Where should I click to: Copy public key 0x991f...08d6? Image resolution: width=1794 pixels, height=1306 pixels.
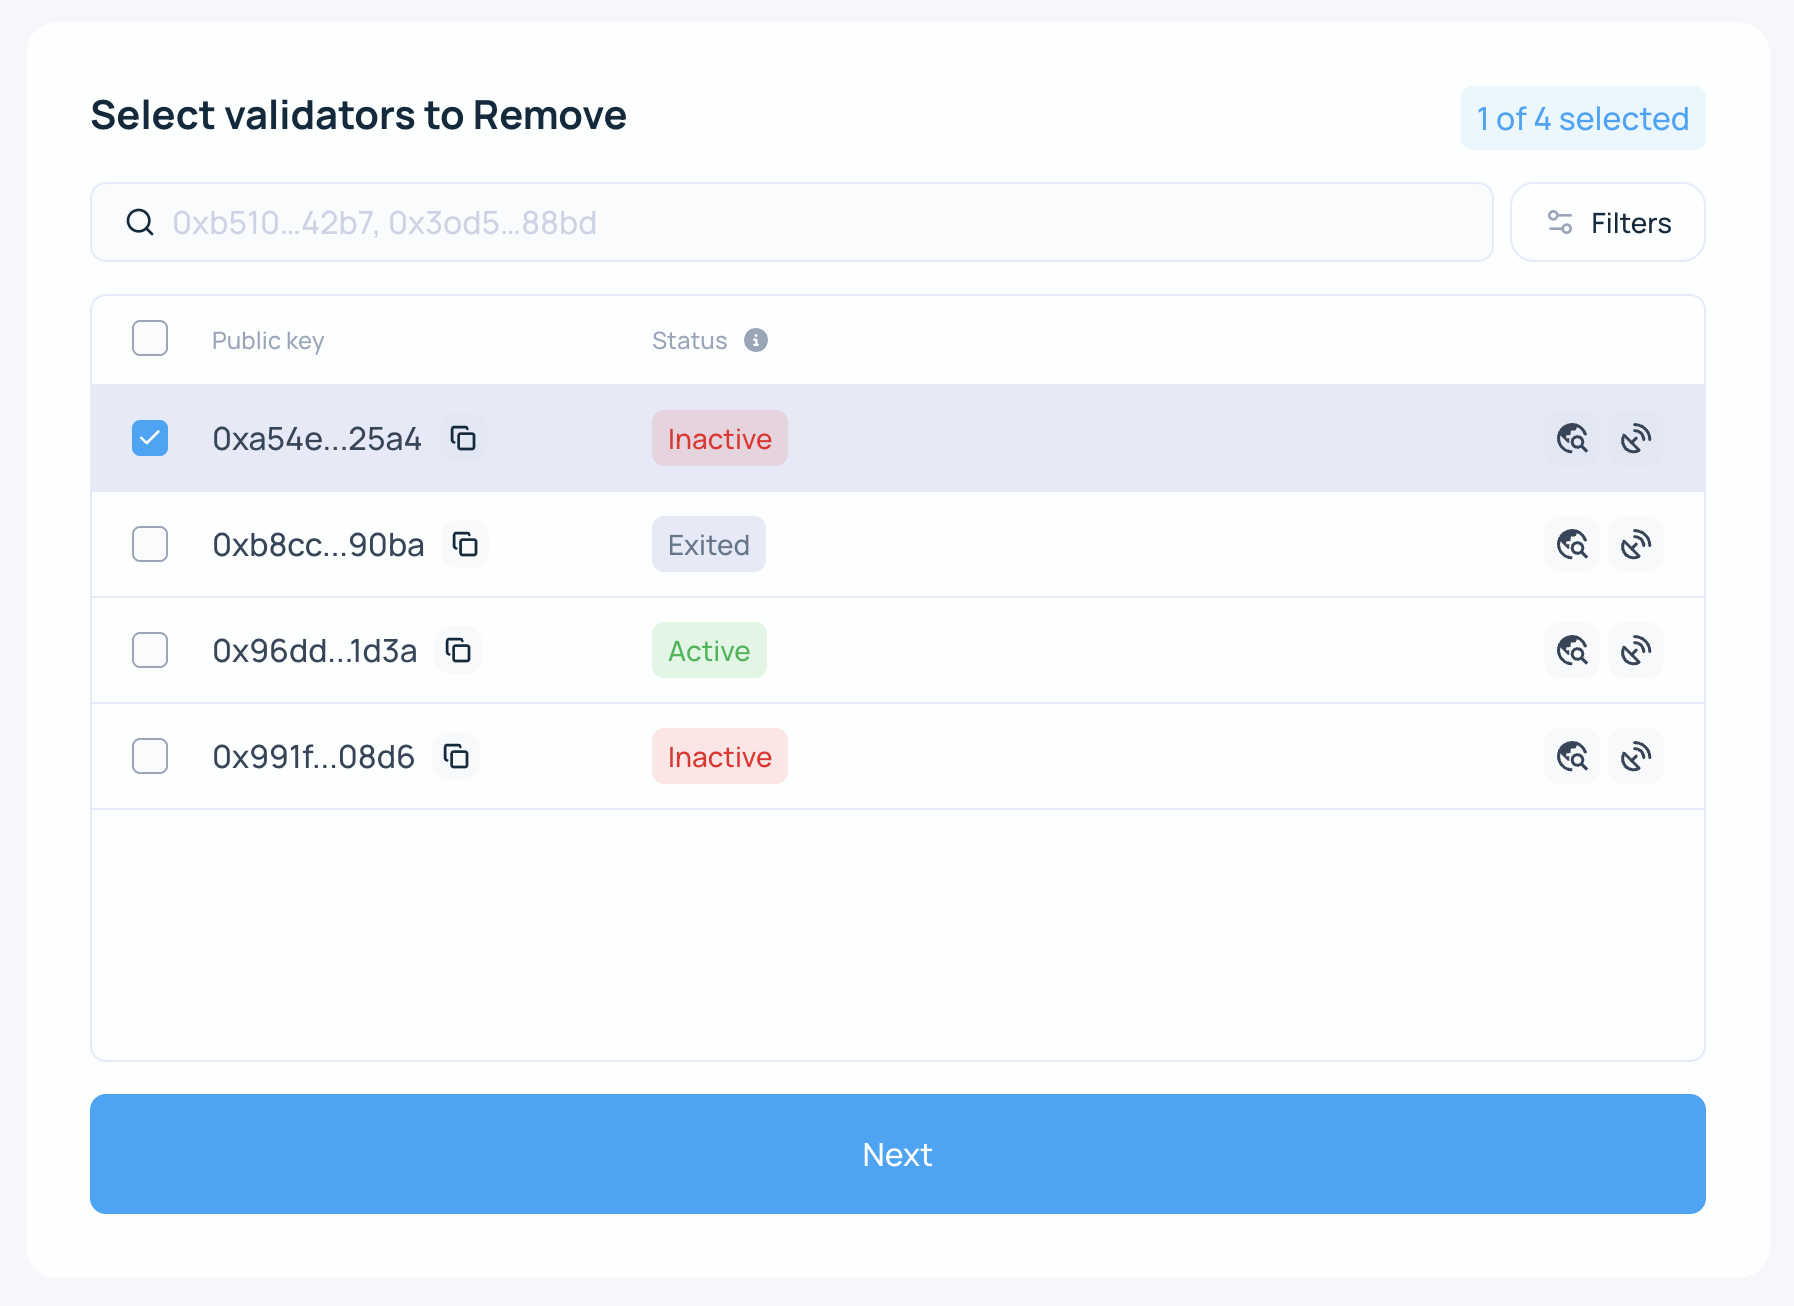pyautogui.click(x=457, y=756)
